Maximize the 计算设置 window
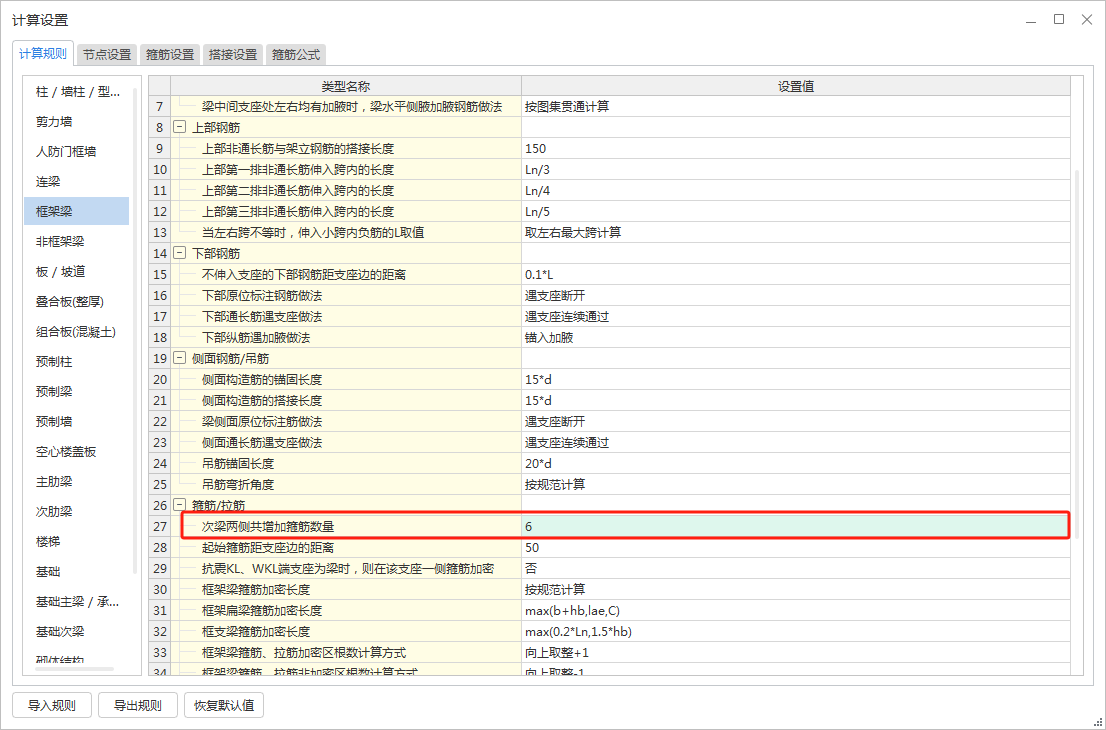The width and height of the screenshot is (1106, 730). tap(1059, 20)
